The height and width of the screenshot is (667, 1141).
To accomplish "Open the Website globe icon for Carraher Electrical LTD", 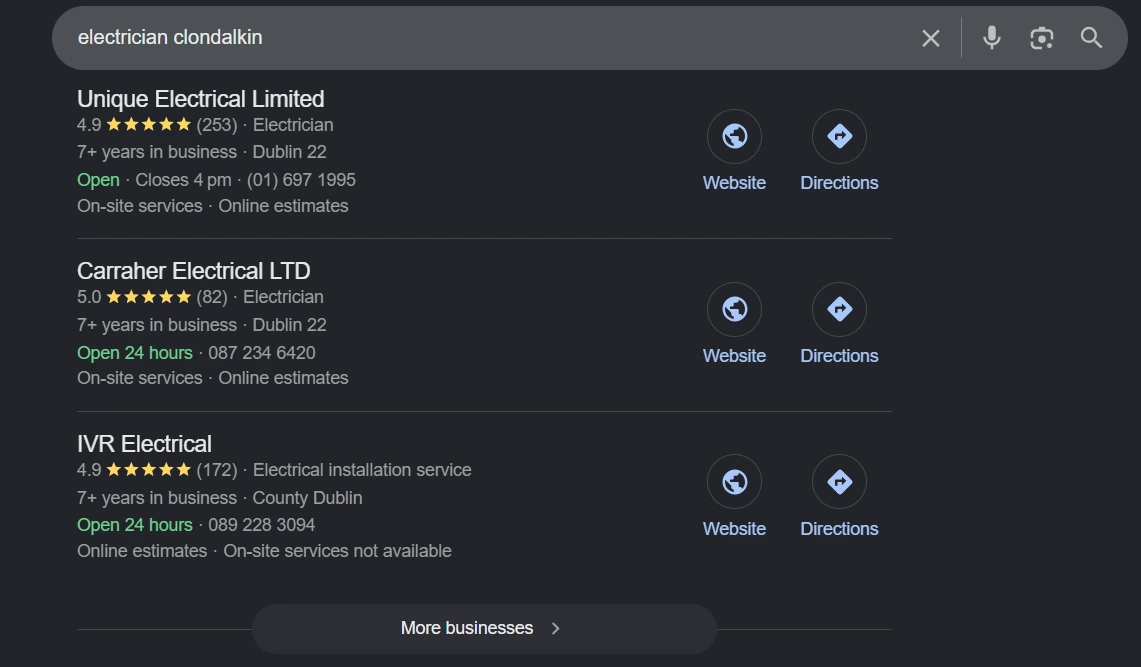I will (734, 309).
